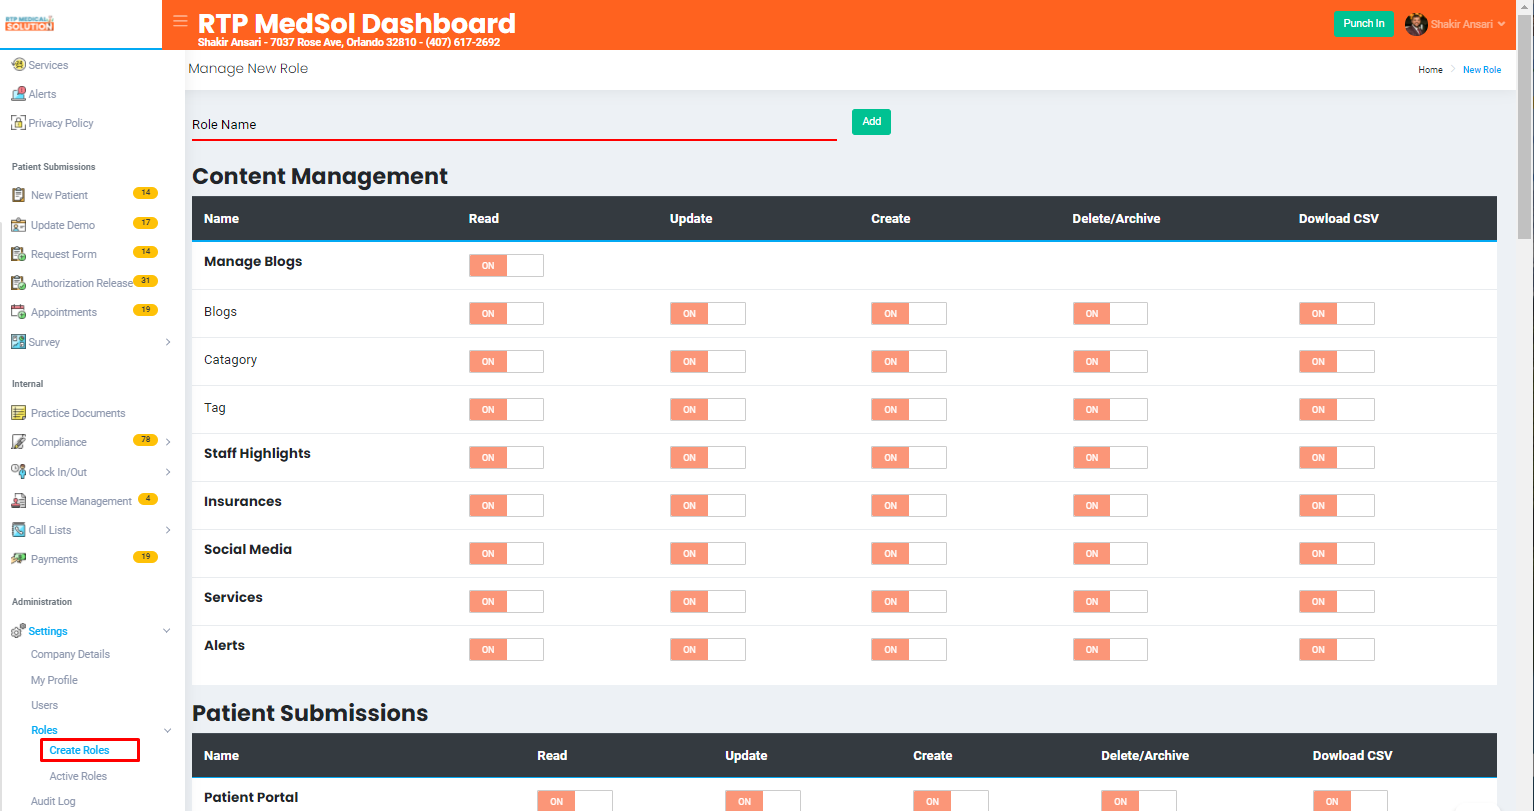Click the License Management icon
This screenshot has height=811, width=1534.
(18, 501)
